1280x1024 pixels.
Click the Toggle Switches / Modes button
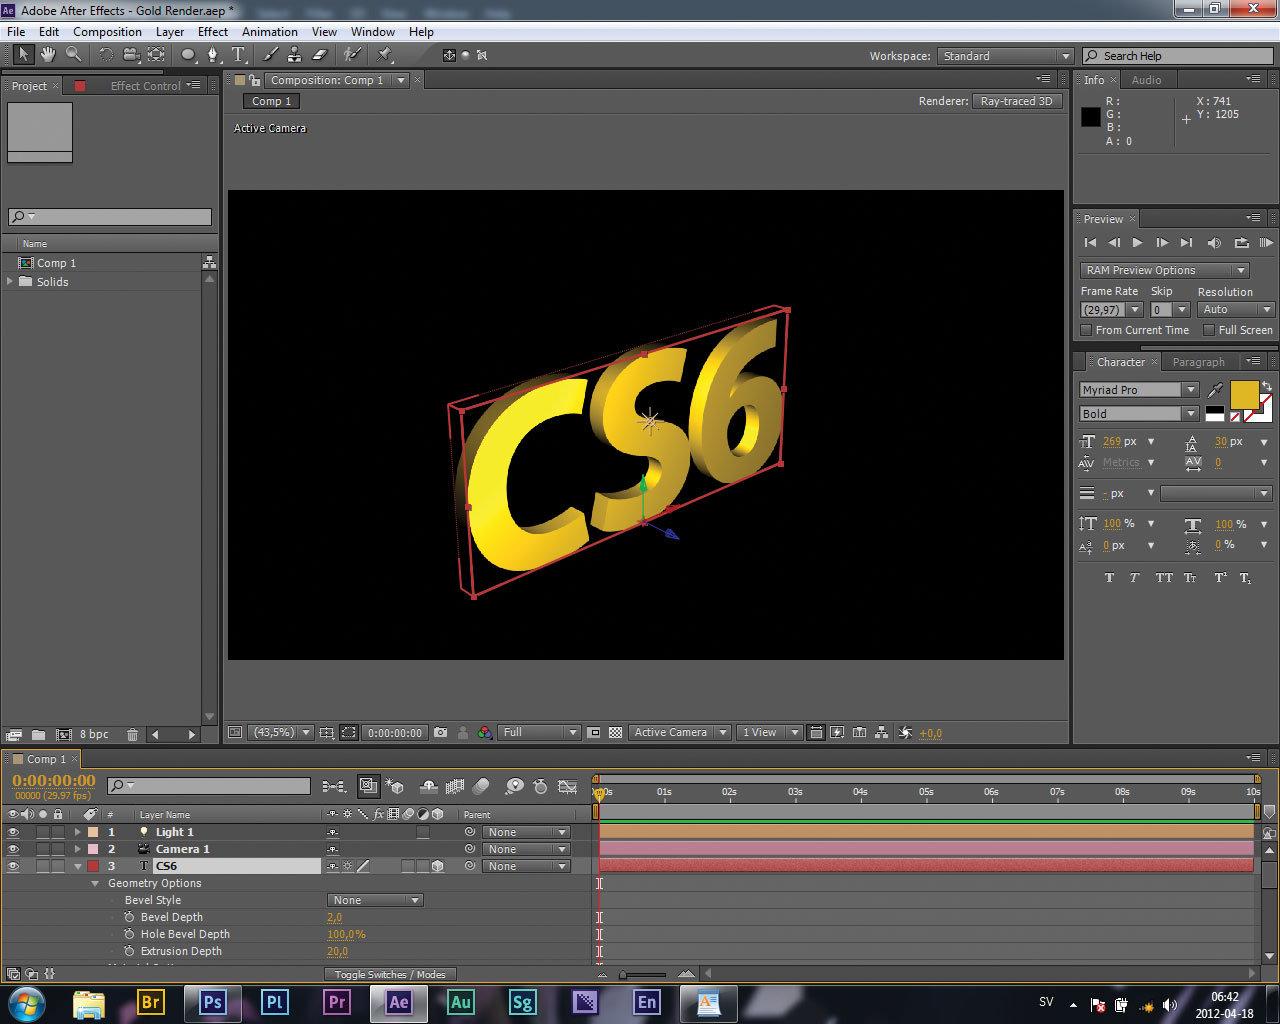390,974
